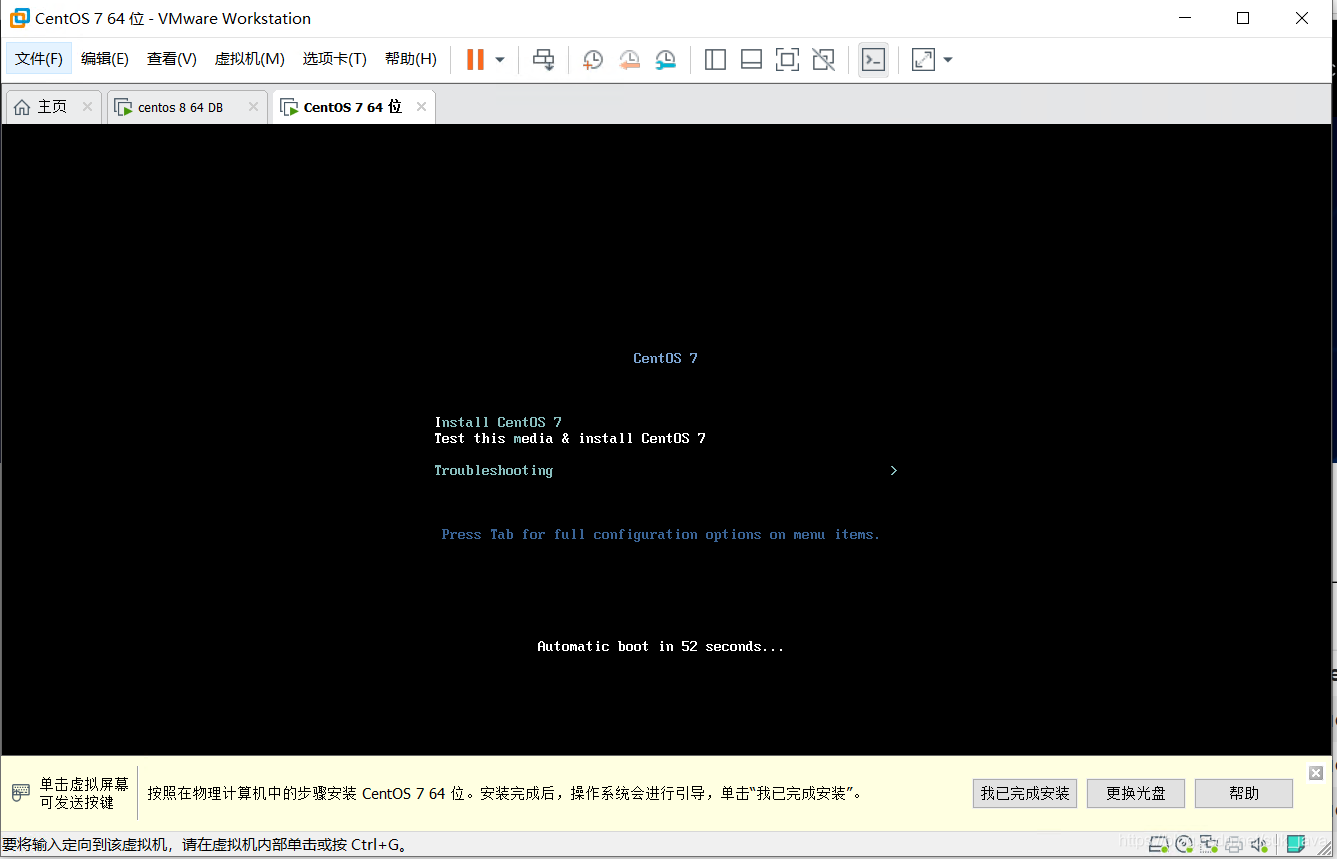Click the CentOS 7 boot menu title
This screenshot has width=1337, height=859.
pos(665,358)
